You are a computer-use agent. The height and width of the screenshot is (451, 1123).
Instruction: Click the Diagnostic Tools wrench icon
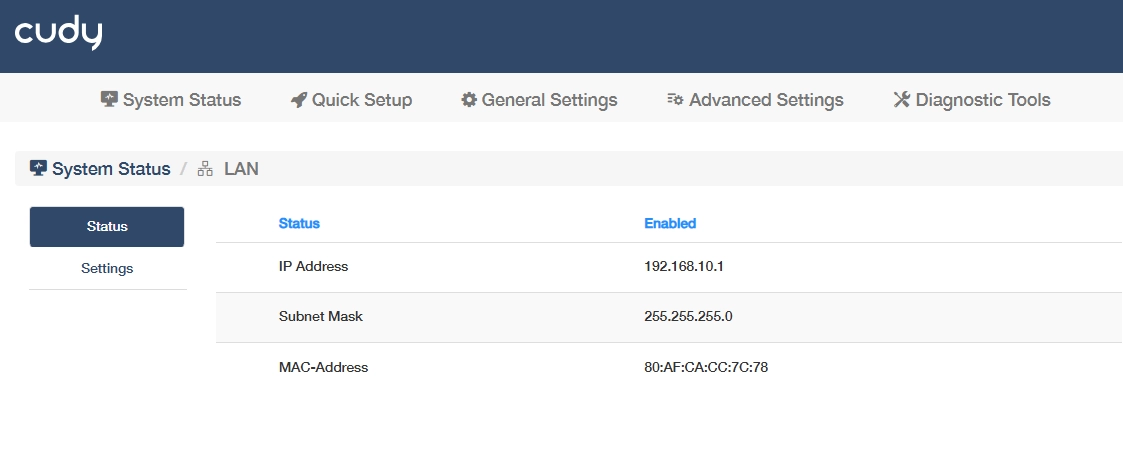[901, 100]
